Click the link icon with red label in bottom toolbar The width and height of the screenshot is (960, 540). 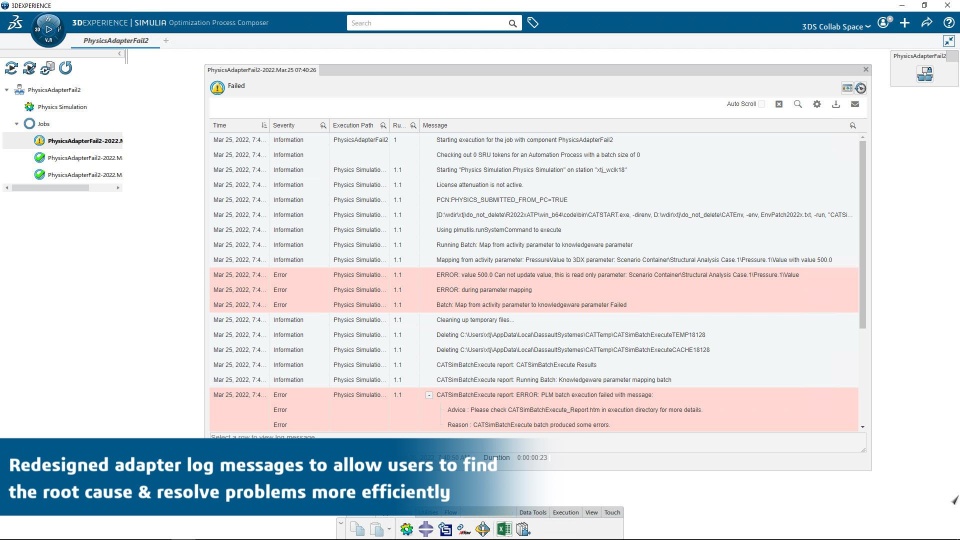[x=463, y=529]
